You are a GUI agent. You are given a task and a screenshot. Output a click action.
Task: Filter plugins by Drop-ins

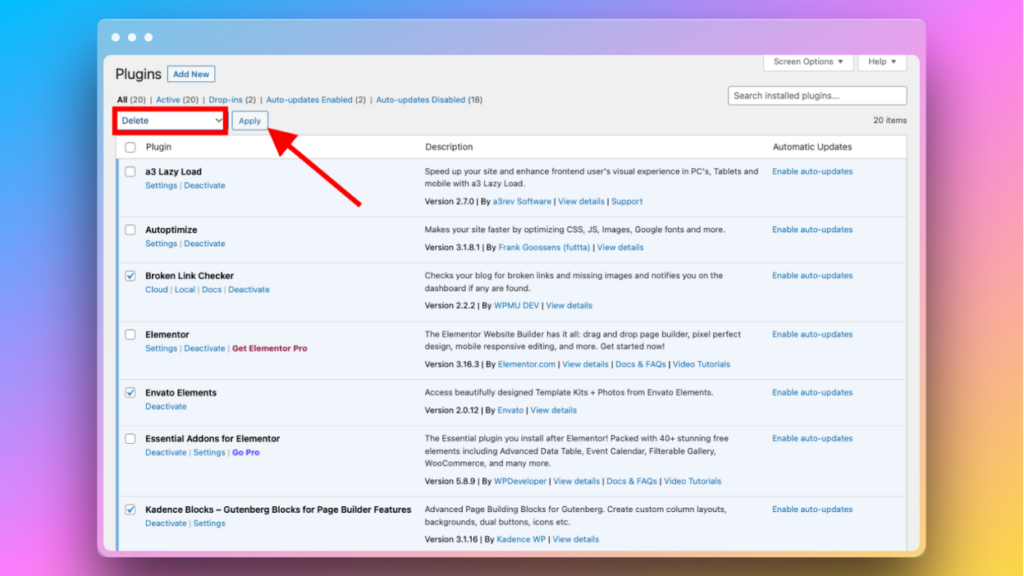click(225, 100)
